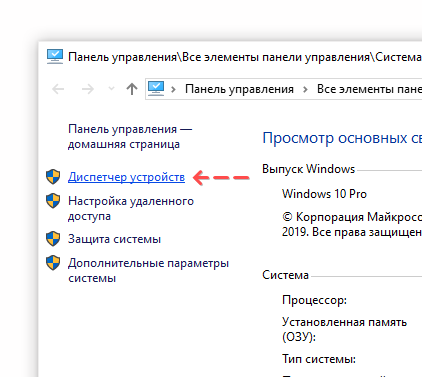The width and height of the screenshot is (422, 377).
Task: Click shield icon beside Дополнительные параметры системы
Action: (53, 263)
